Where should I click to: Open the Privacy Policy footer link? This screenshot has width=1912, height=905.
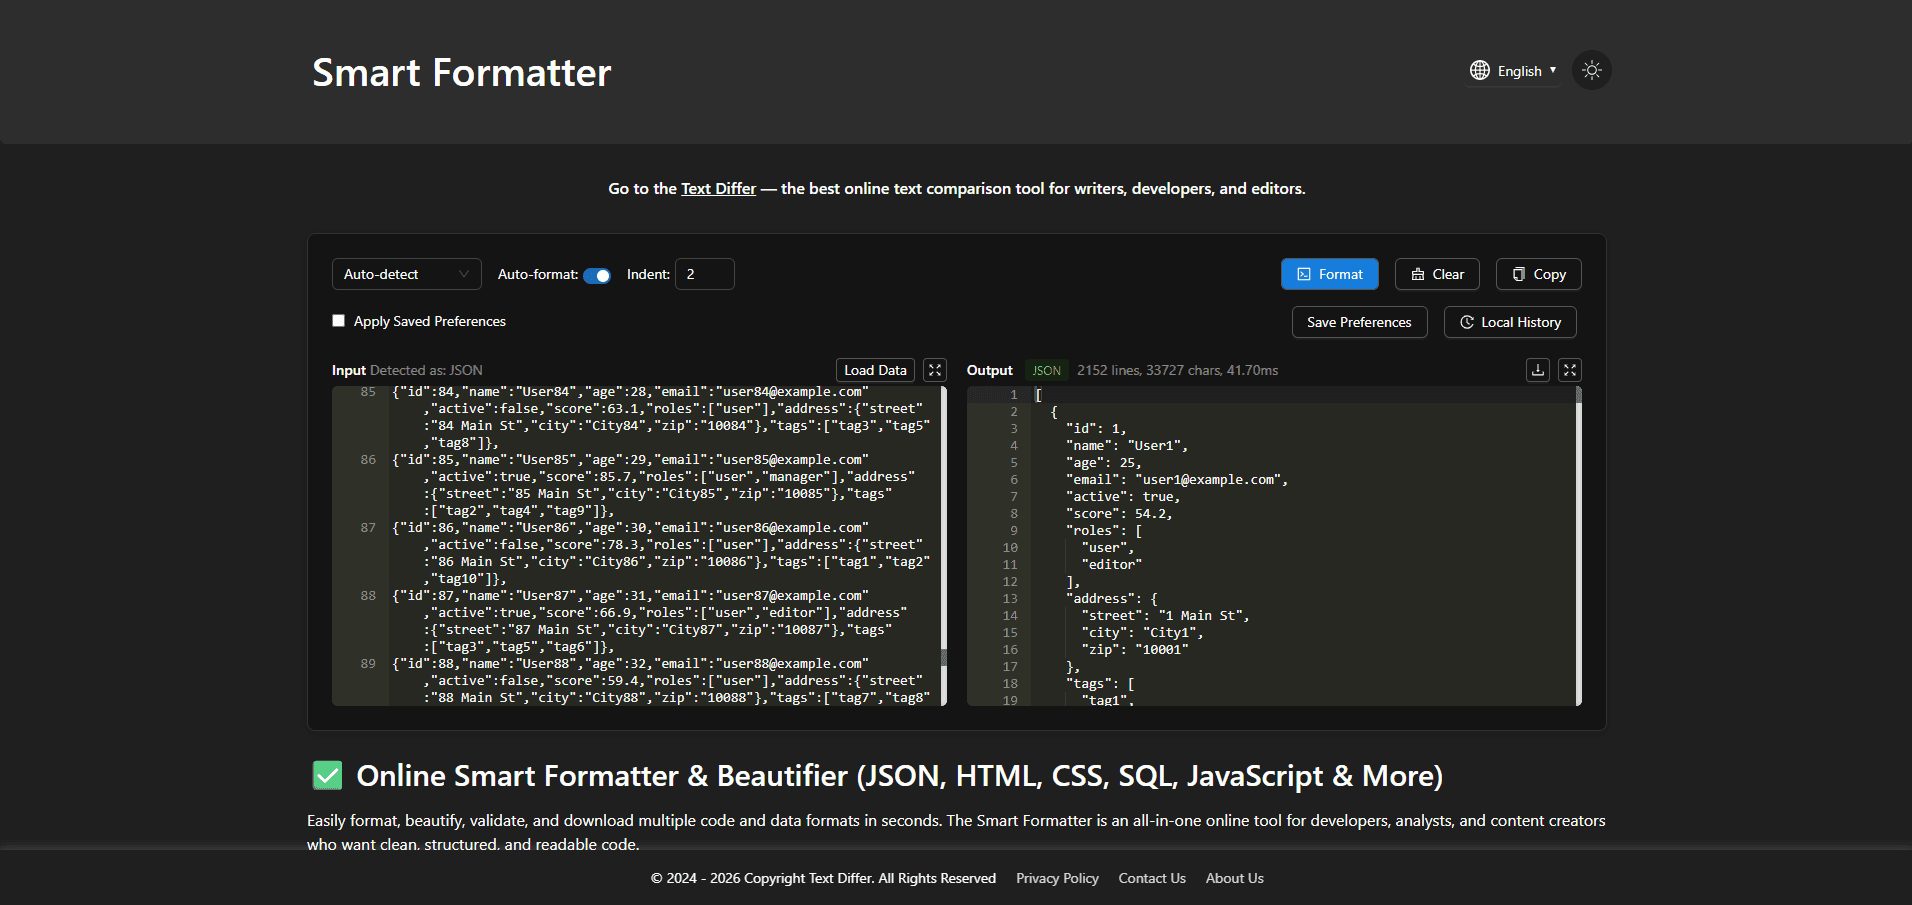(1056, 878)
